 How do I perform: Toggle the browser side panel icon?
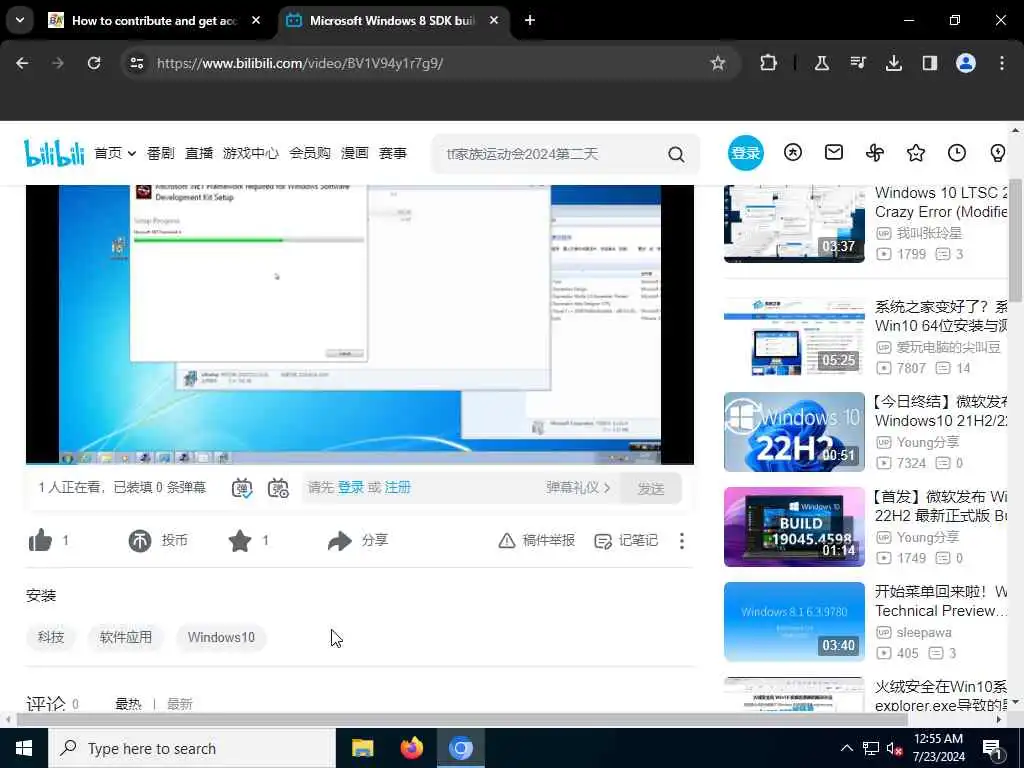pyautogui.click(x=930, y=63)
